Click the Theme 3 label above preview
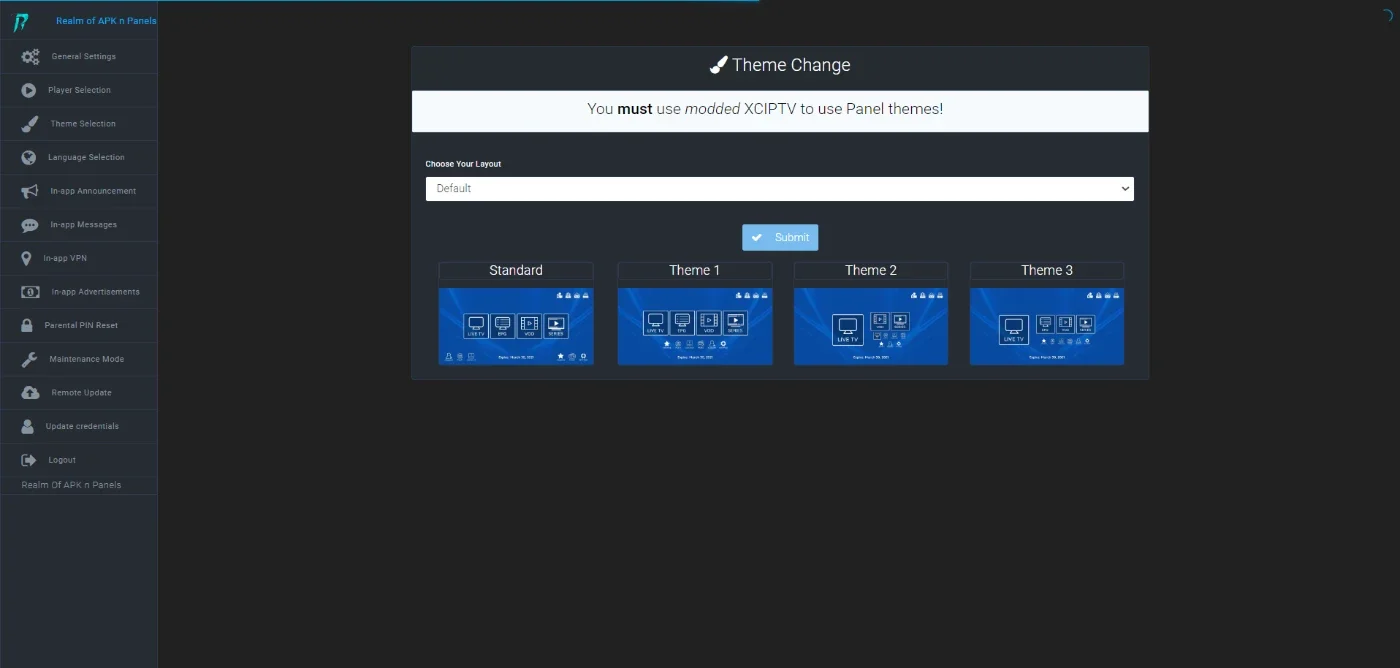 pos(1047,270)
